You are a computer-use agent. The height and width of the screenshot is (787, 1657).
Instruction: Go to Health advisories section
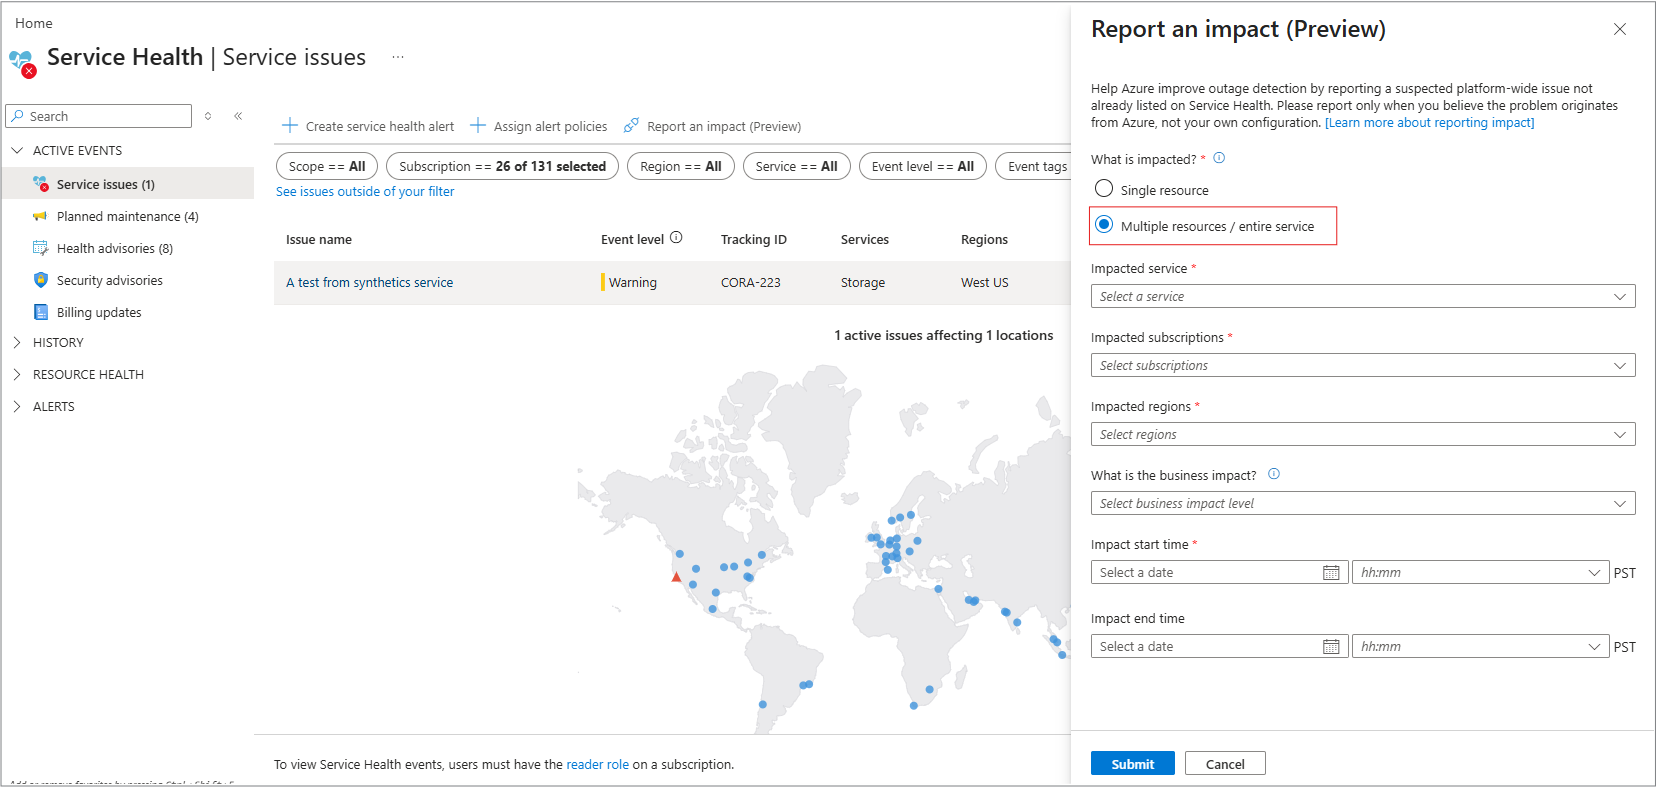(114, 248)
